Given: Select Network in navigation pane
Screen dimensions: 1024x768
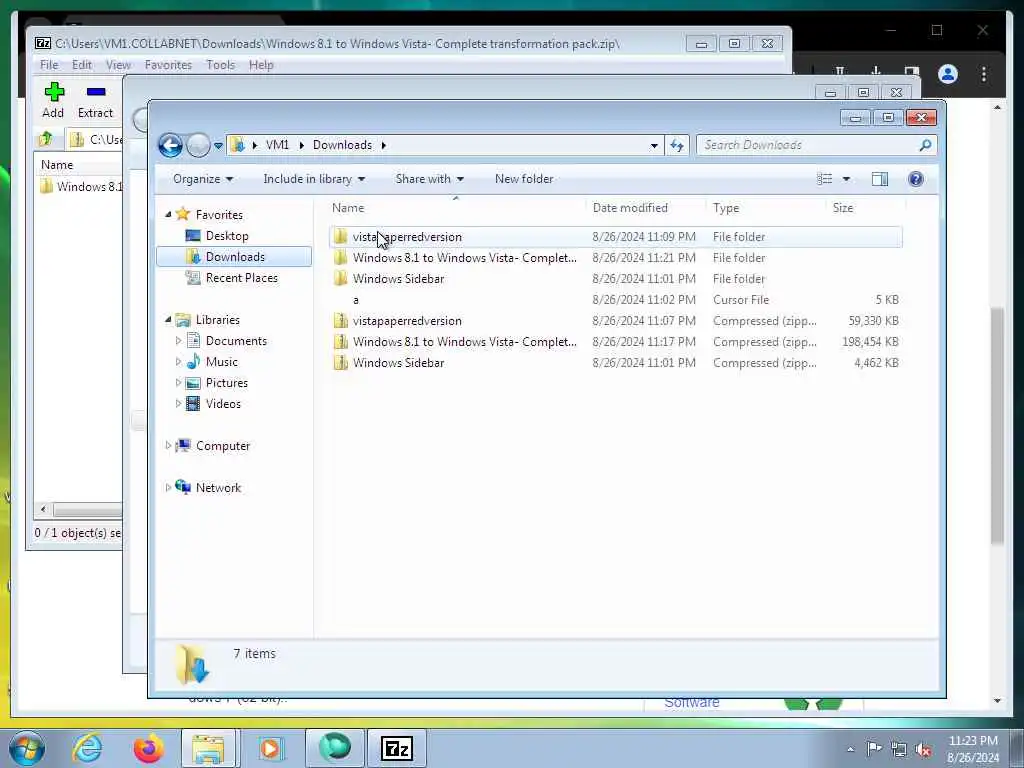Looking at the screenshot, I should [x=218, y=487].
